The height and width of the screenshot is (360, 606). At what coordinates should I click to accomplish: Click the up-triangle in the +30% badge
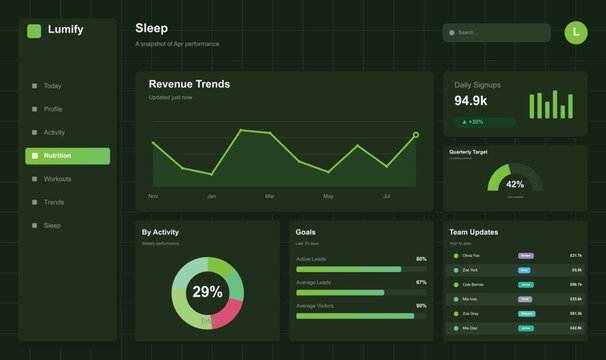464,122
